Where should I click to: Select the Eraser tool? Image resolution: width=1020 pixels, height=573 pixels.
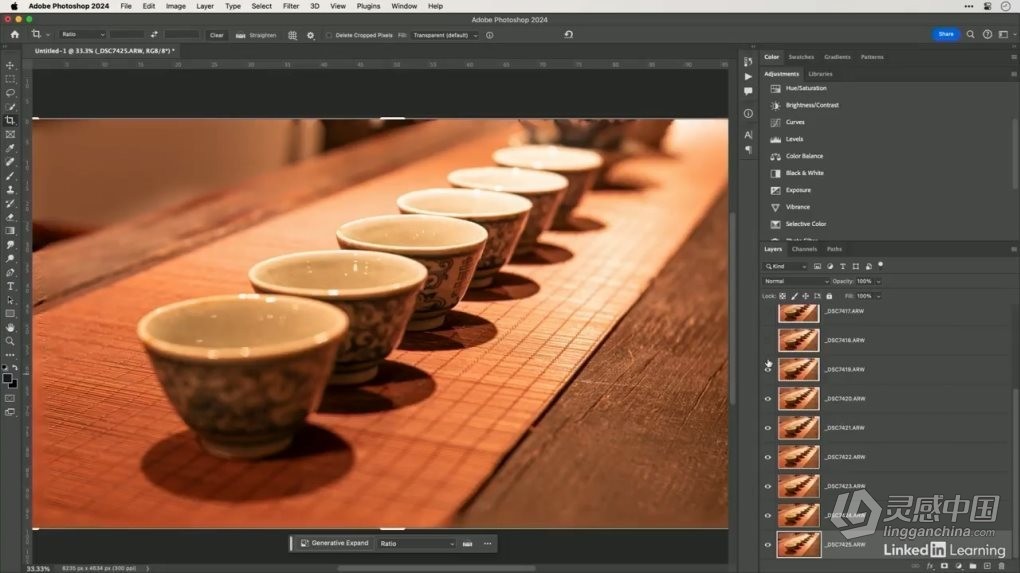[x=10, y=217]
